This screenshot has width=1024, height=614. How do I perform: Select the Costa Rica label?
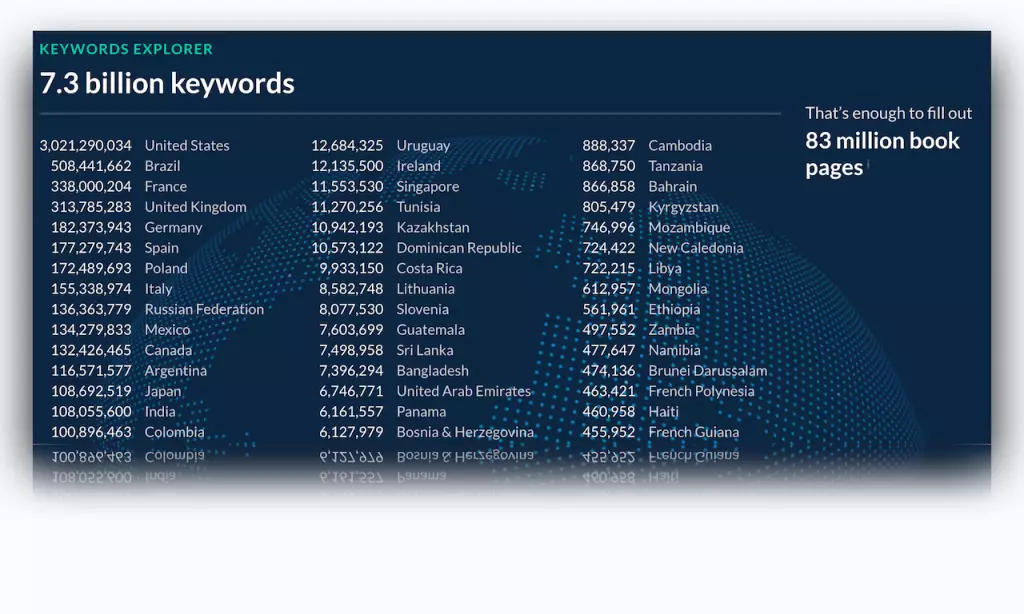(x=429, y=268)
